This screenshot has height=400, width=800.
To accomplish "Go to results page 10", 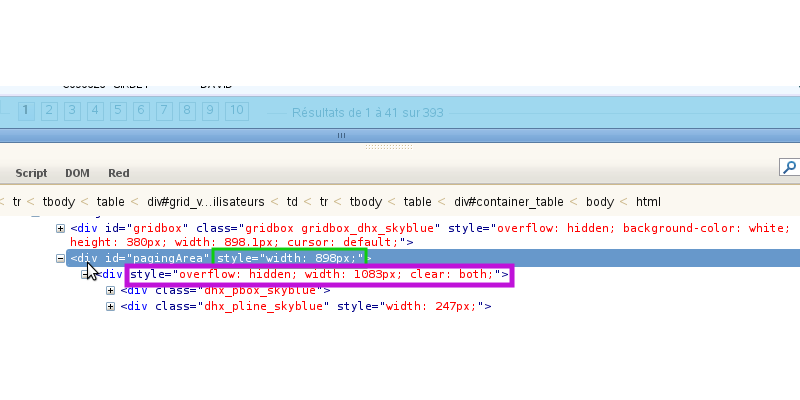I will click(x=236, y=111).
